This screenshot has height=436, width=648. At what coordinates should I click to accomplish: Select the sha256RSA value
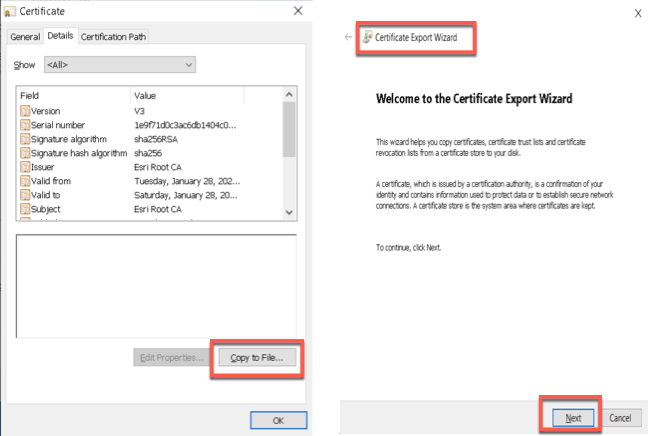tap(156, 139)
